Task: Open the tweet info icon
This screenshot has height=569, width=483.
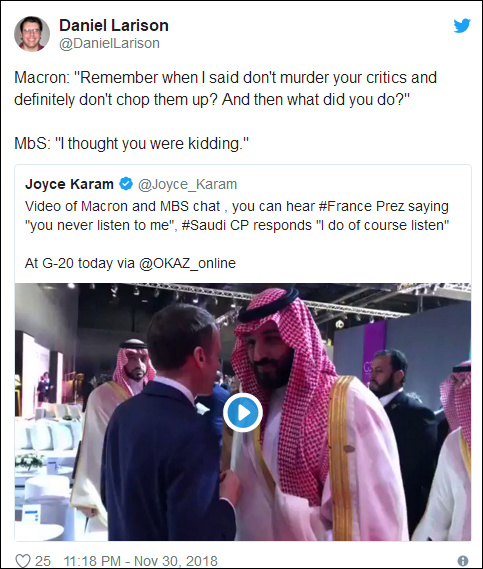Action: [x=463, y=561]
